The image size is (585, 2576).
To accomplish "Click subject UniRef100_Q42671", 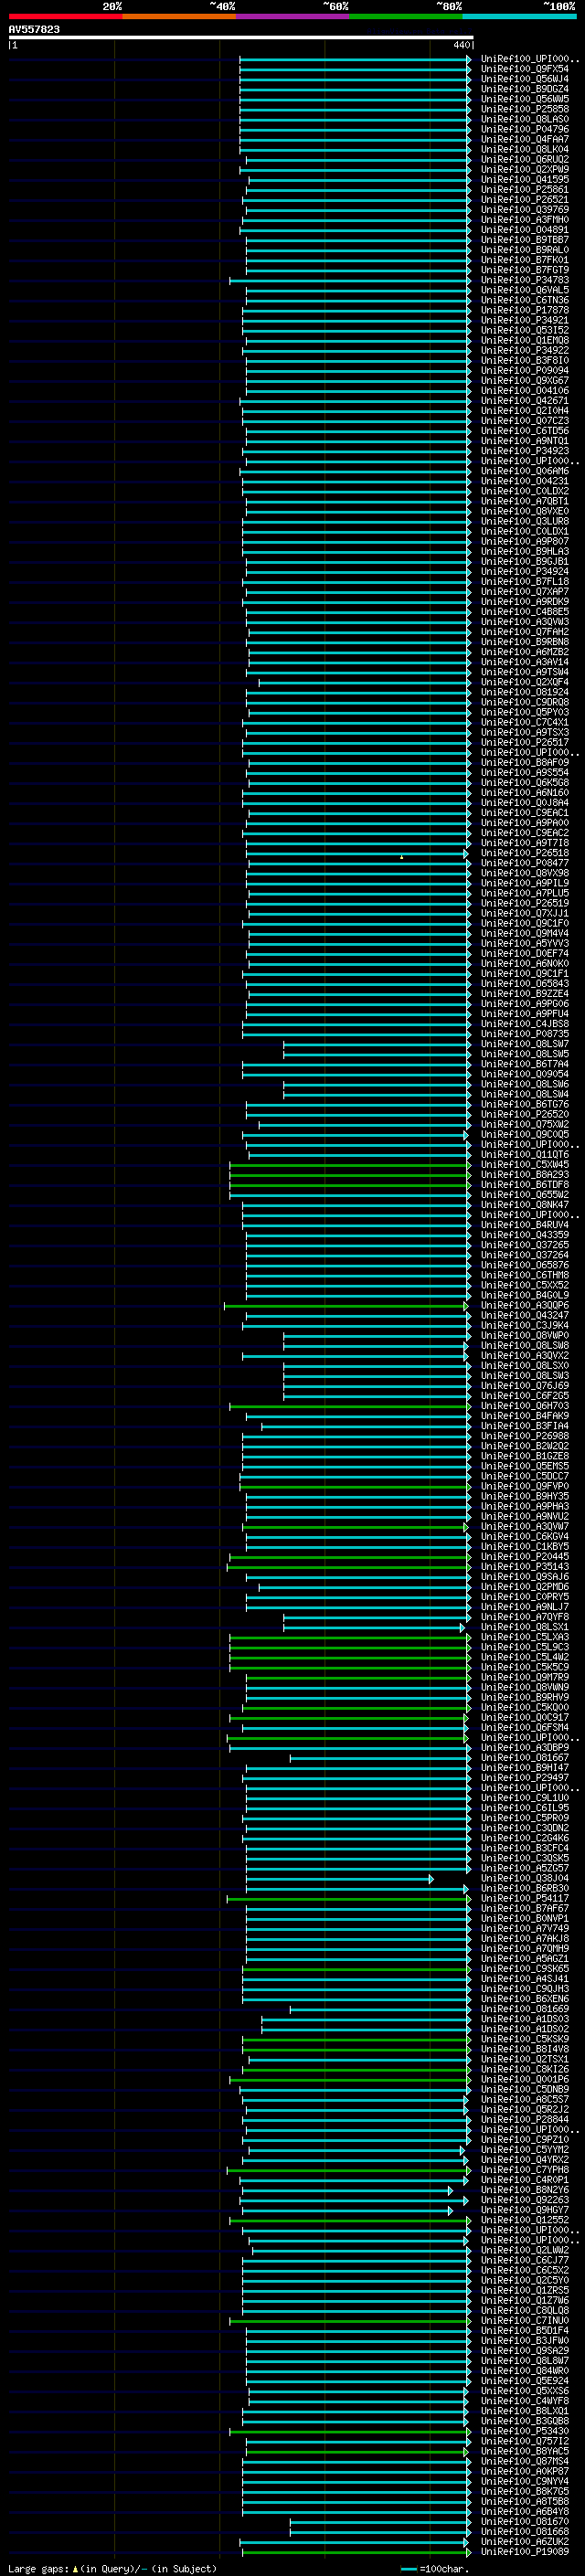I will click(x=525, y=400).
